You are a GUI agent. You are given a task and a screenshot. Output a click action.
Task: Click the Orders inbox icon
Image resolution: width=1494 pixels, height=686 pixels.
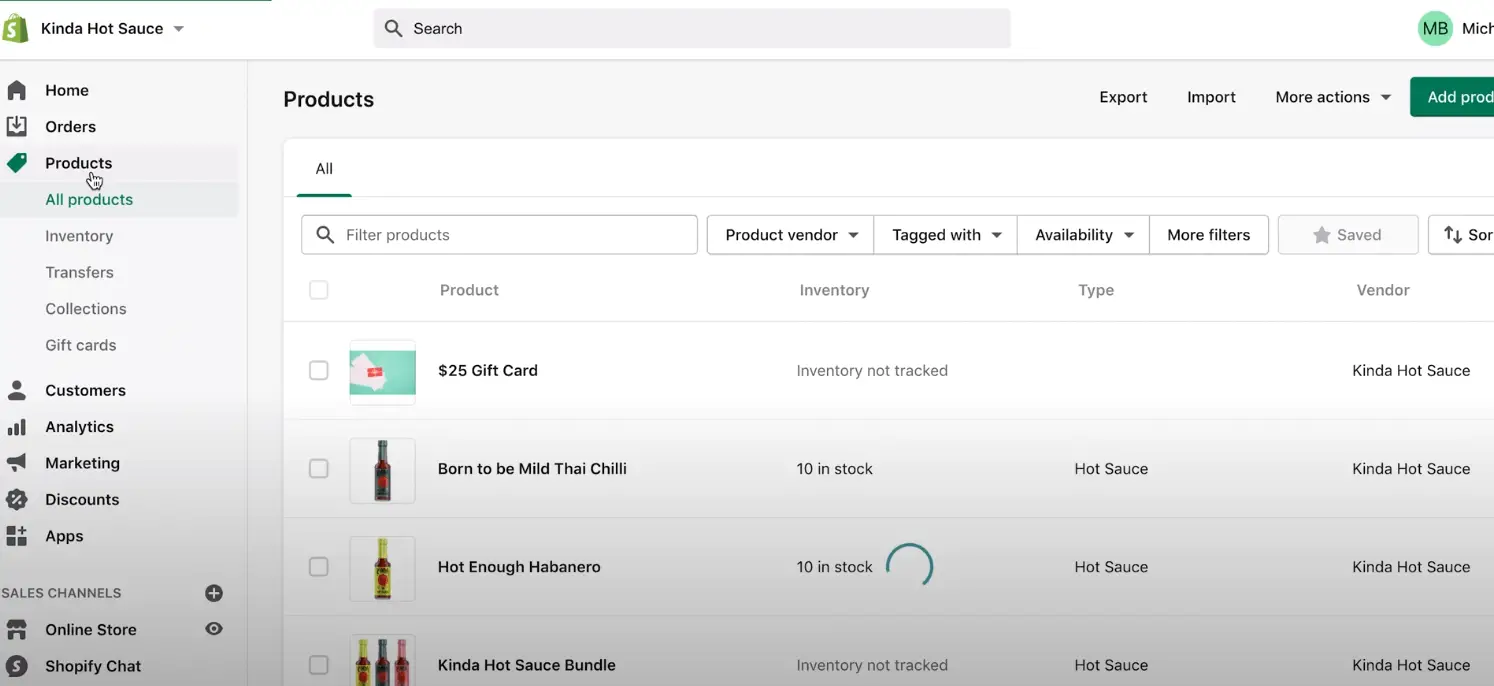point(16,126)
